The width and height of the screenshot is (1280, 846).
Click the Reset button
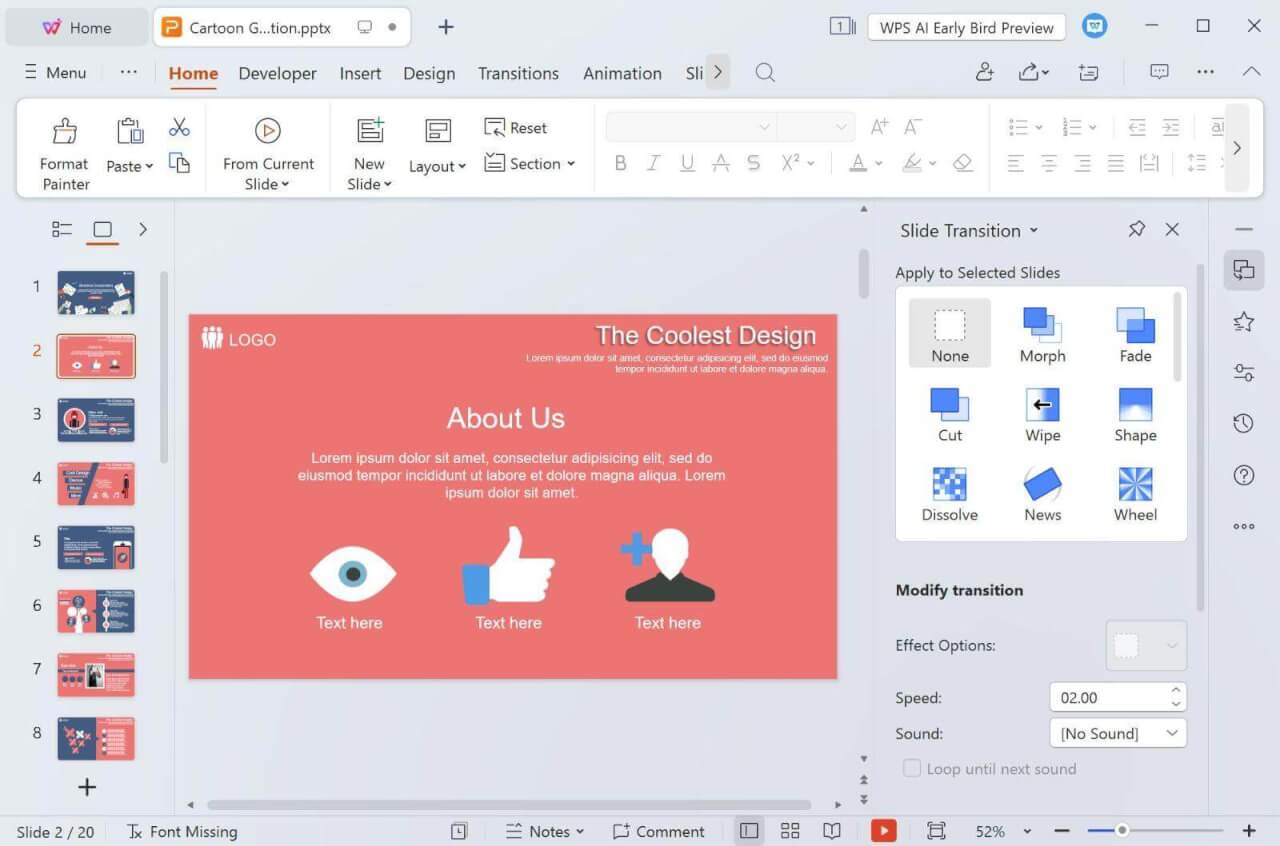coord(515,127)
